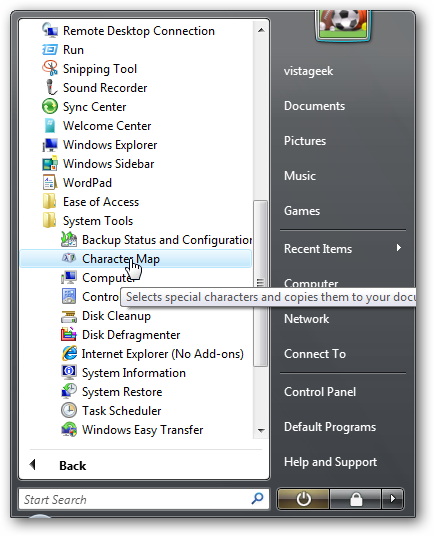Click the Internet Explorer (No Add-ons) icon

click(69, 353)
